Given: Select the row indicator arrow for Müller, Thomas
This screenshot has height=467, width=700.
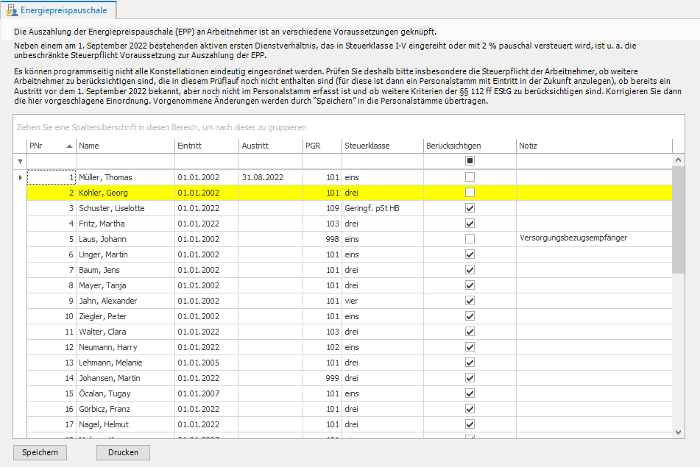Looking at the screenshot, I should [x=20, y=178].
